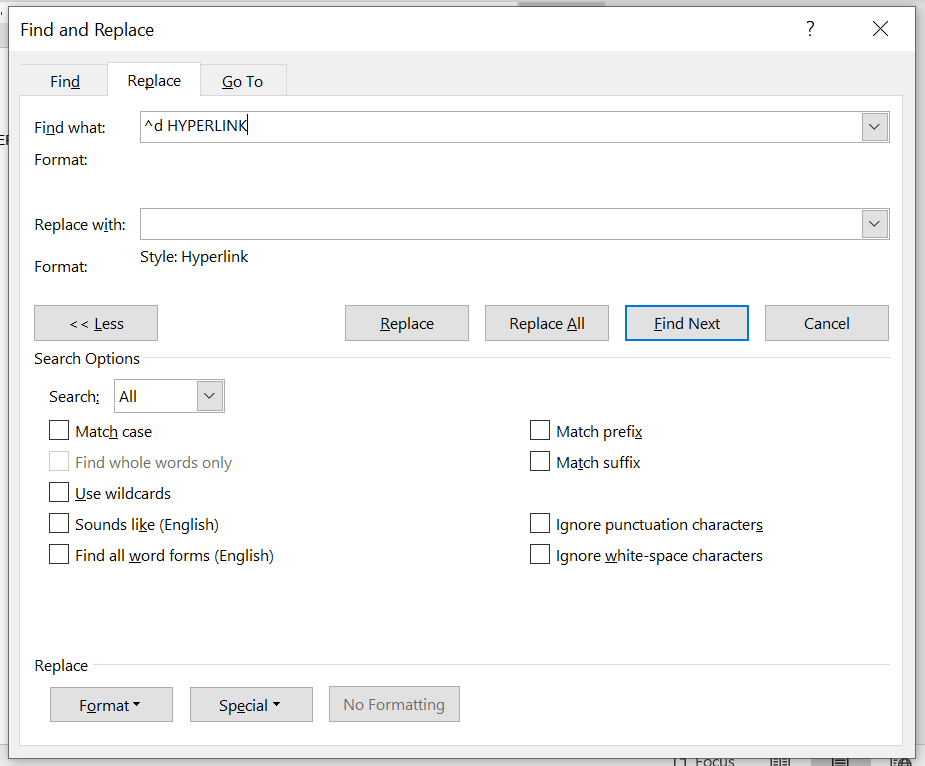This screenshot has width=925, height=766.
Task: Switch to the Find tab
Action: pos(65,81)
